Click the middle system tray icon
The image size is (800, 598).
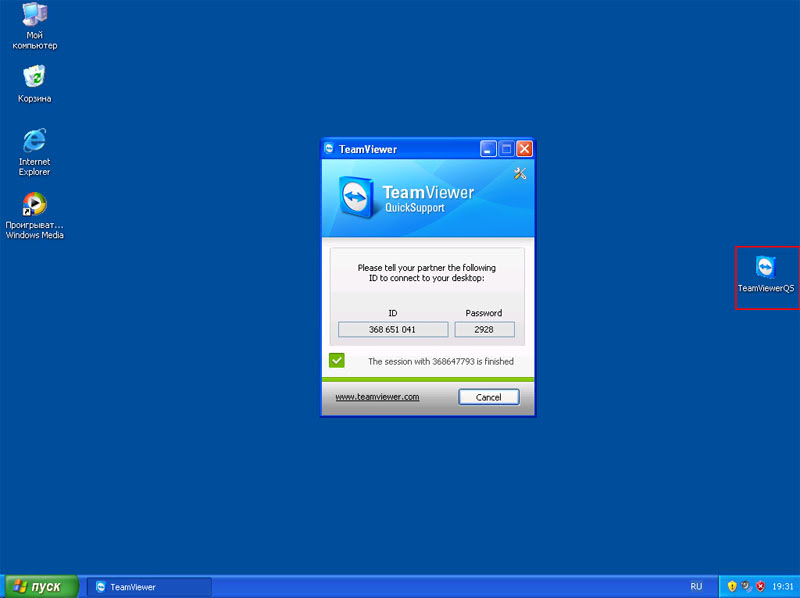[x=746, y=586]
